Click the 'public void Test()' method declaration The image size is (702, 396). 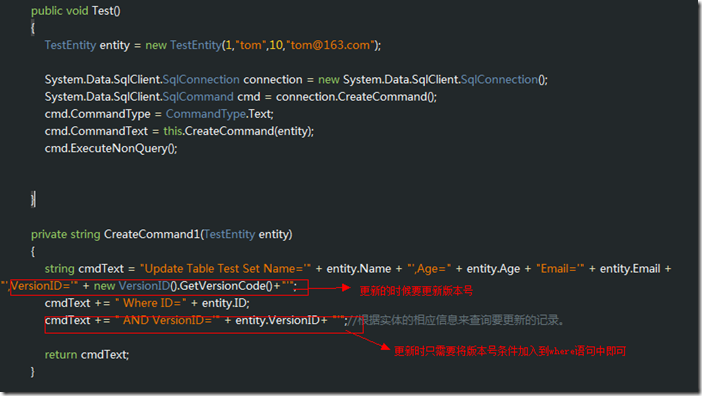76,11
